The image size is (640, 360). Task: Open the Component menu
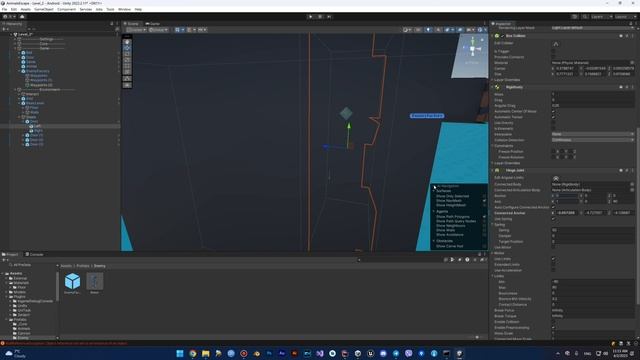(67, 9)
